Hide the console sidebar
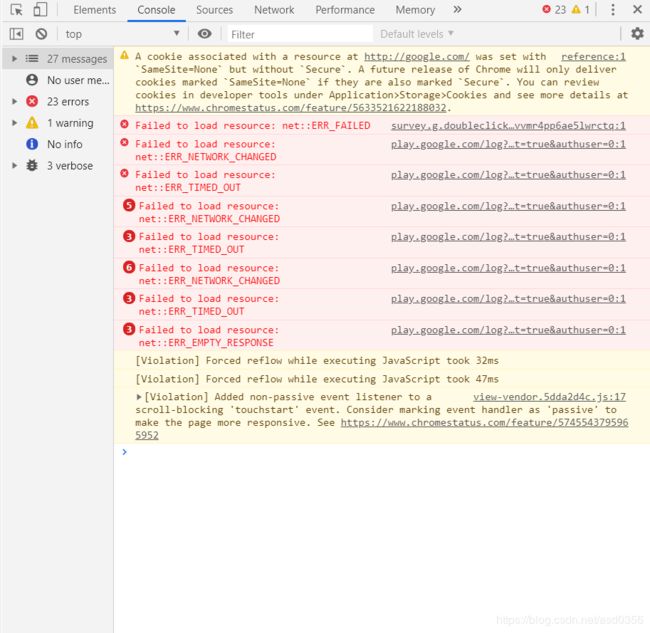The height and width of the screenshot is (633, 650). 17,34
